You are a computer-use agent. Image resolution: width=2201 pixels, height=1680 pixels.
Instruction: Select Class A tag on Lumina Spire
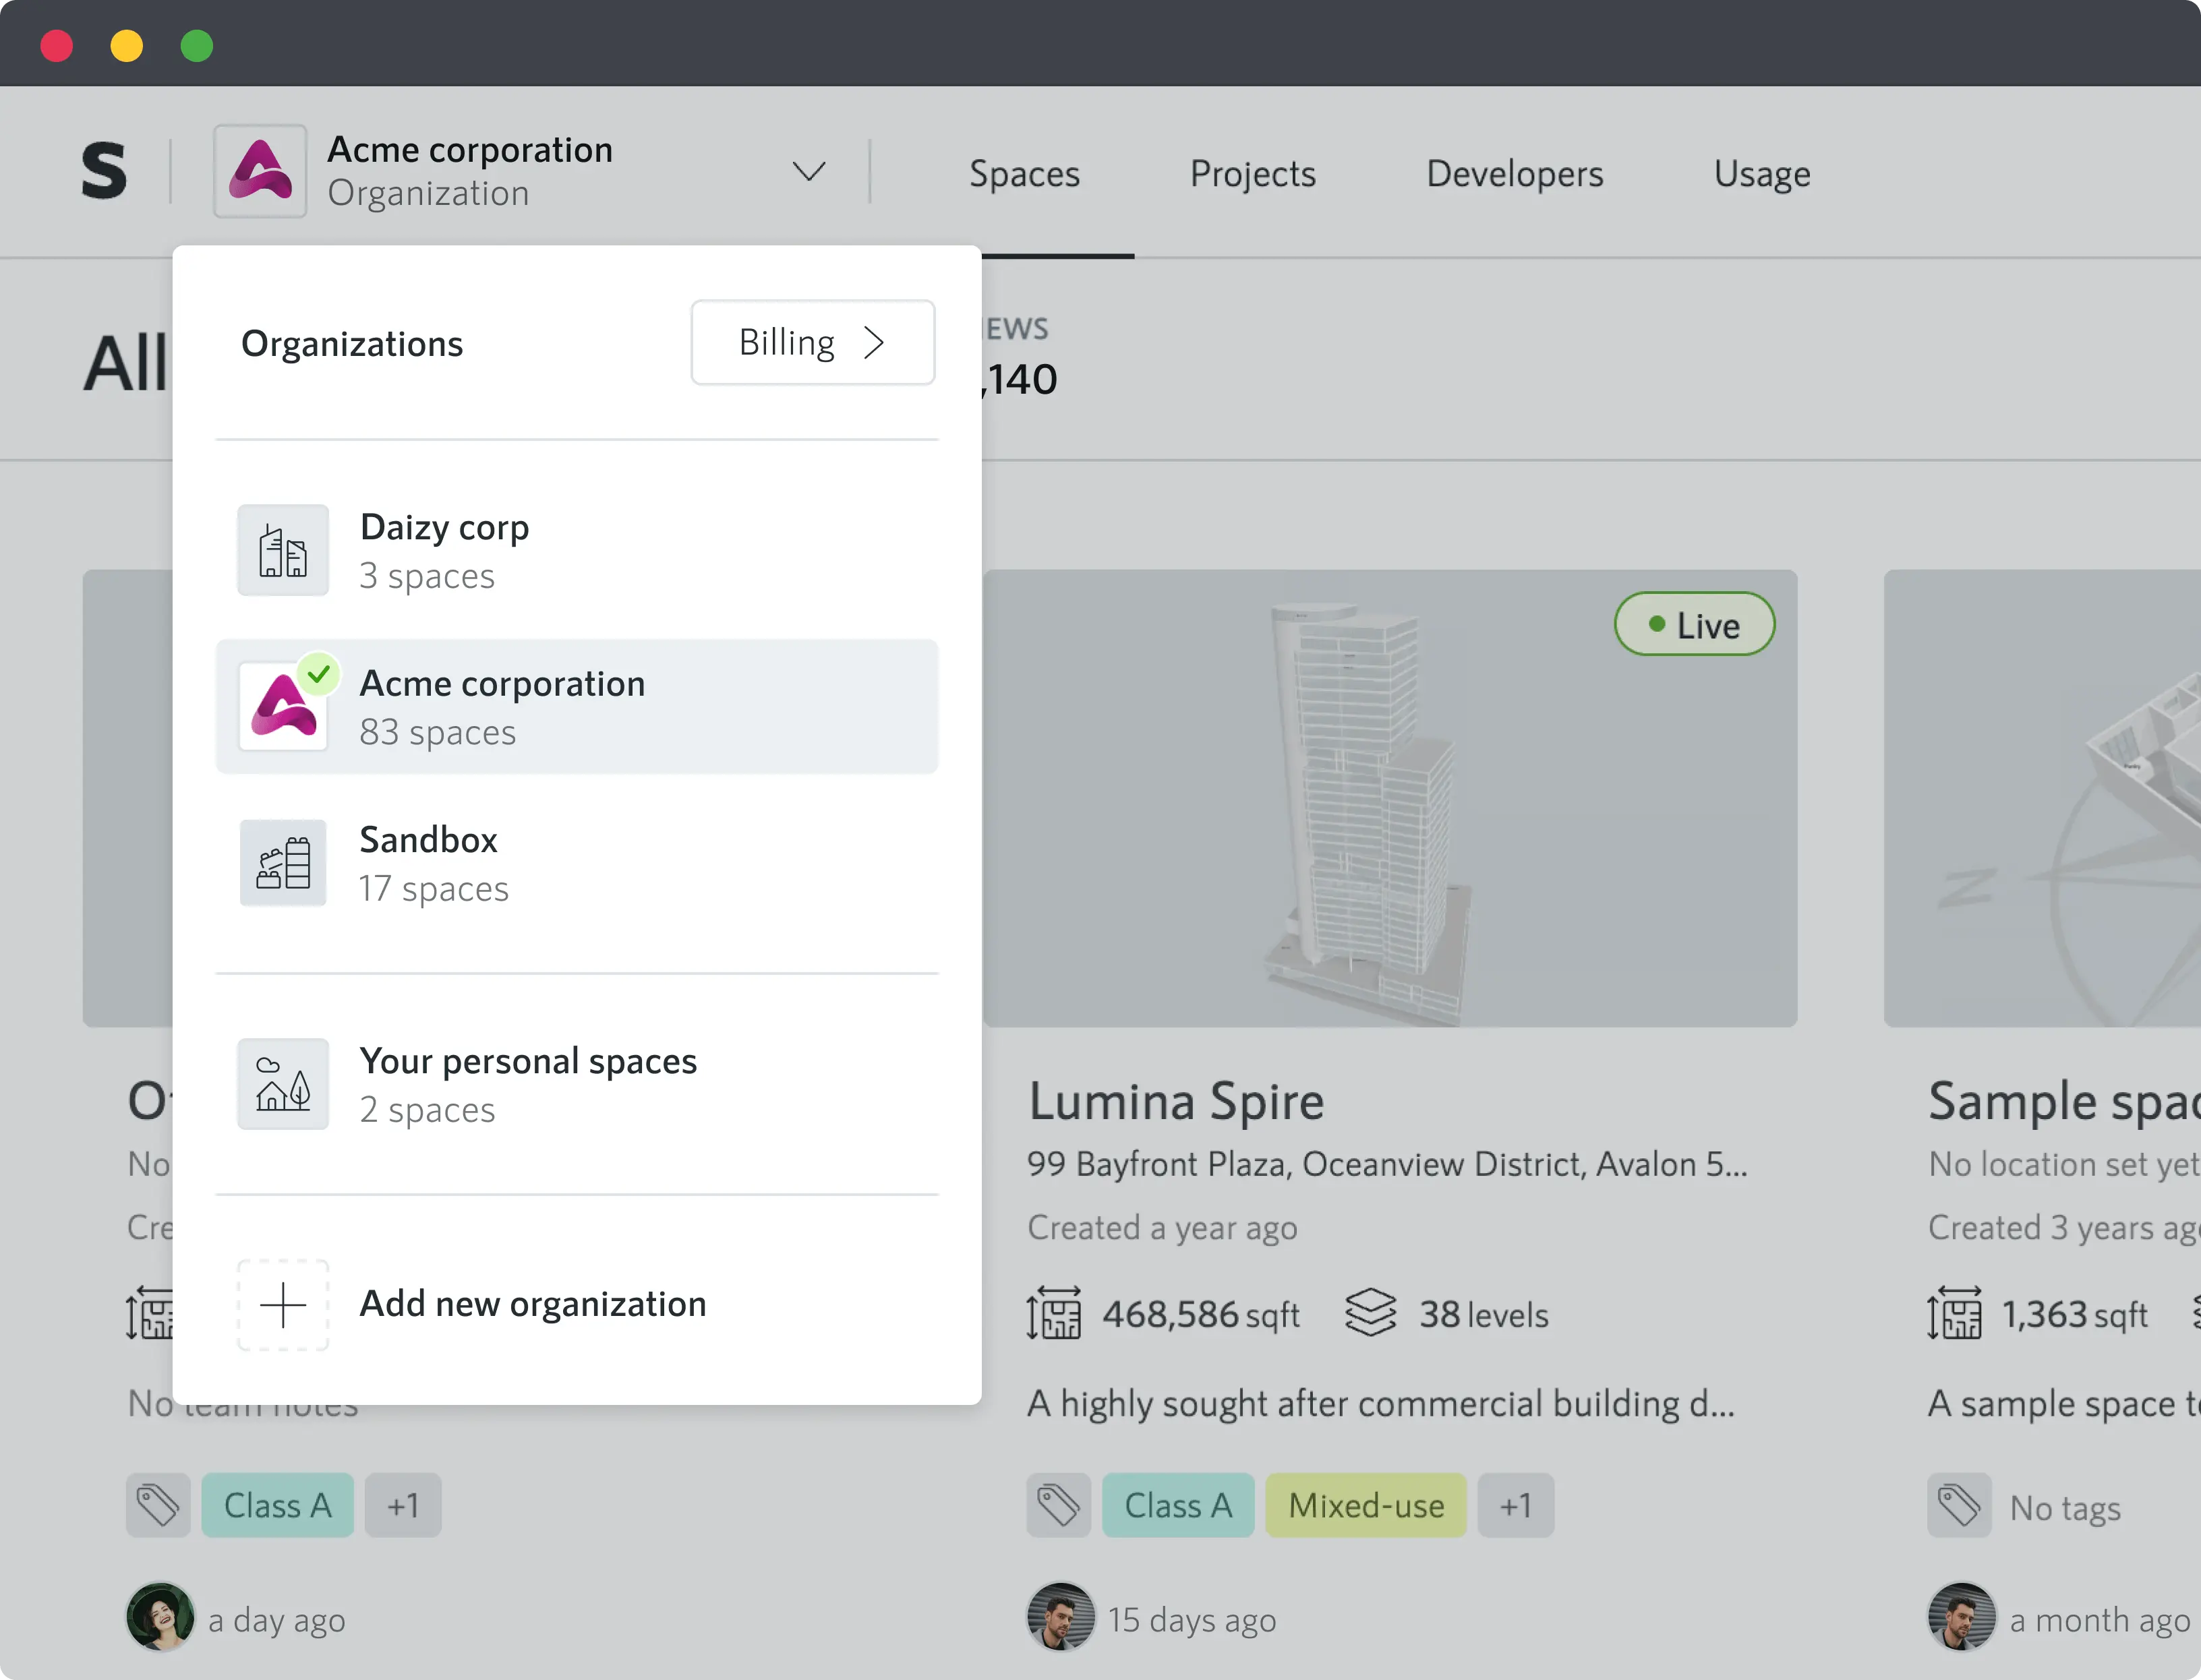point(1178,1505)
